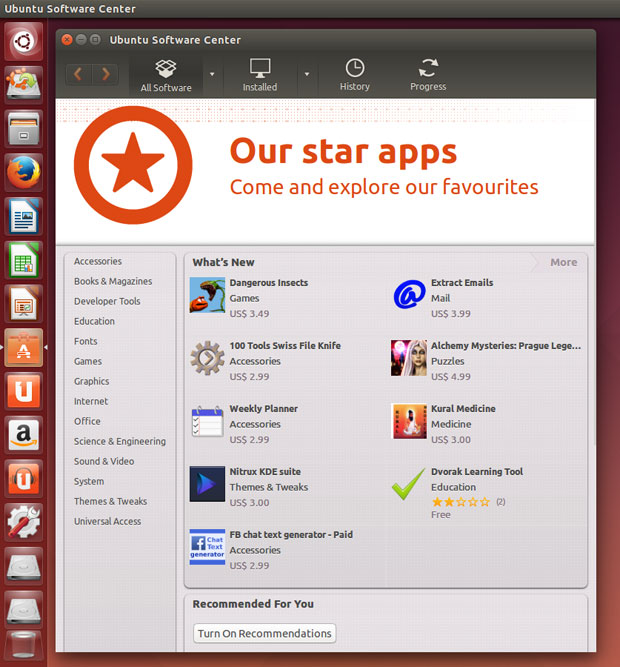Show Installed software
The width and height of the screenshot is (620, 667).
[260, 75]
